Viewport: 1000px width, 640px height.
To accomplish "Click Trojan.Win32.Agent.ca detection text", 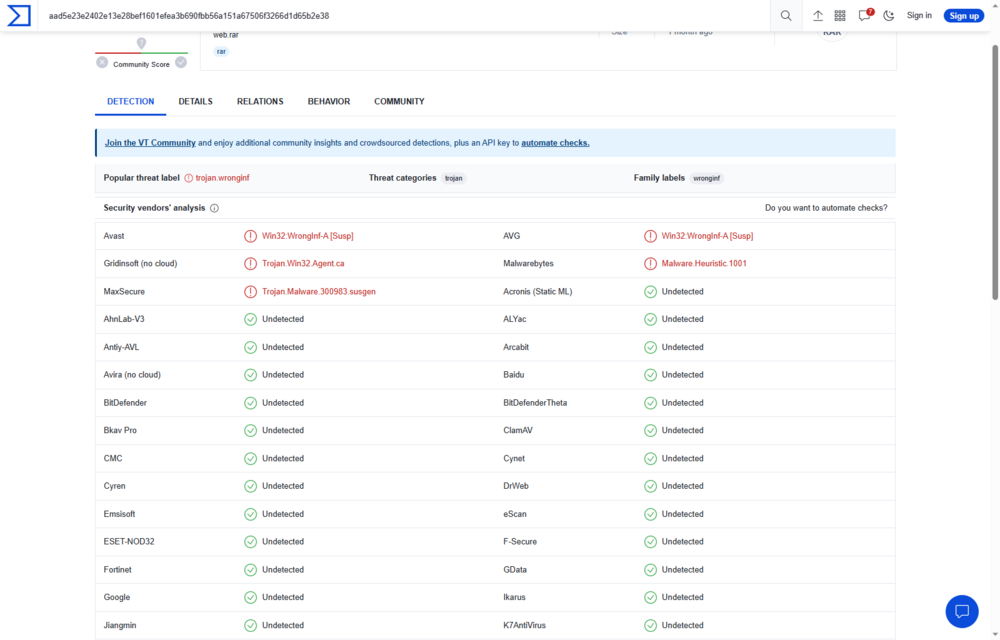I will (x=303, y=263).
